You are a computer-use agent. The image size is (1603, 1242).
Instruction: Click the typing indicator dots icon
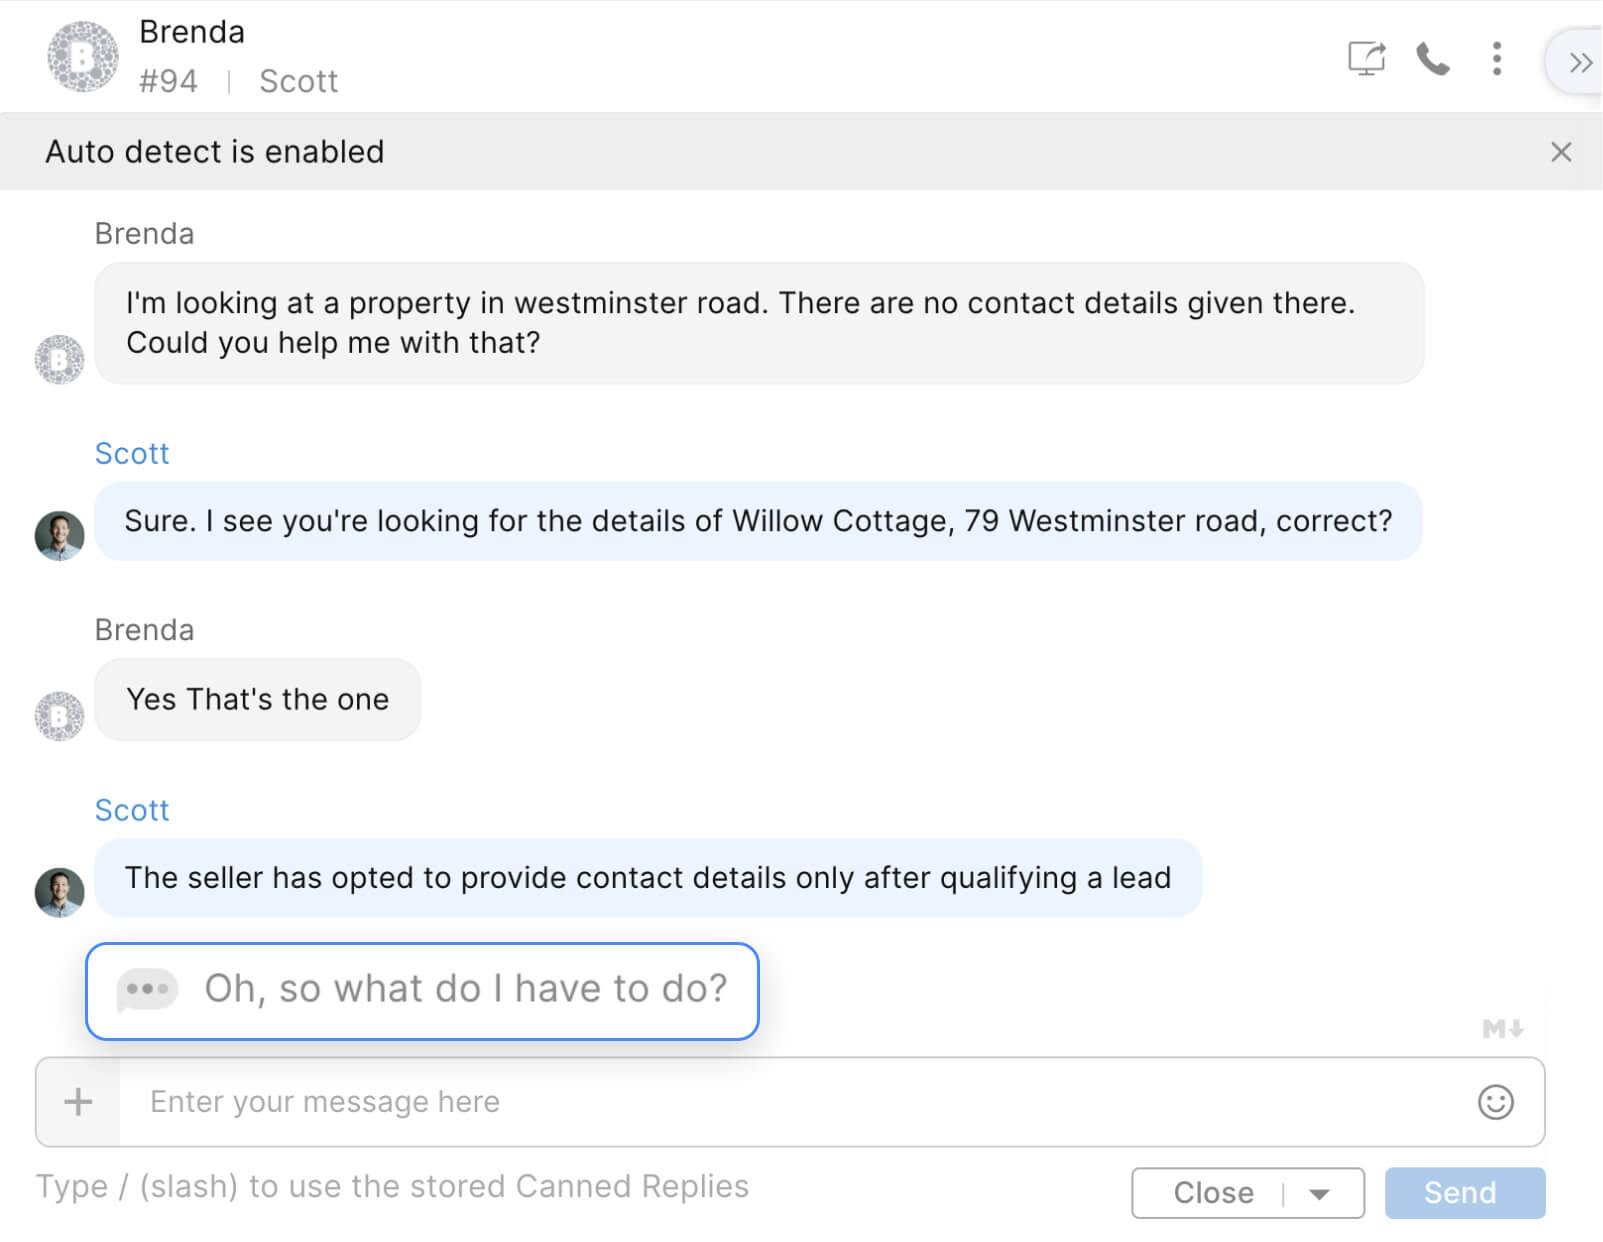coord(147,989)
